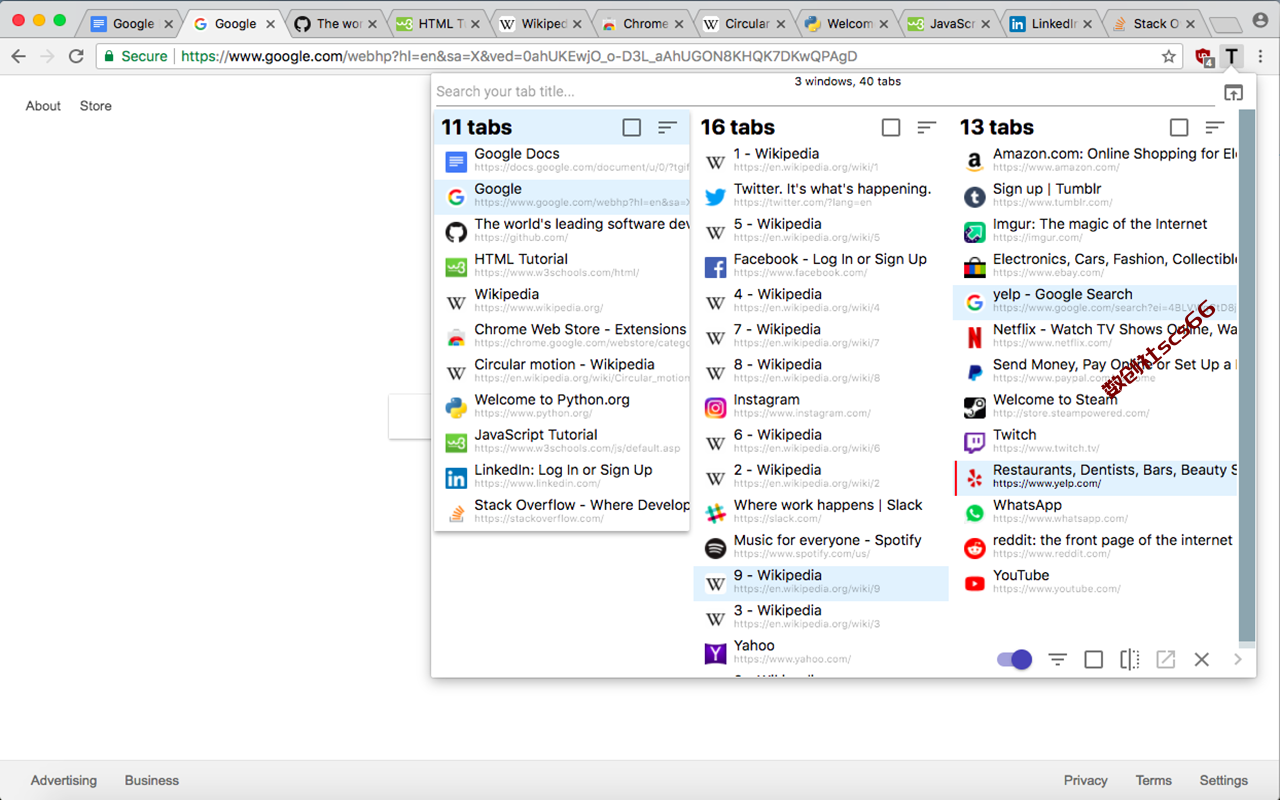This screenshot has height=800, width=1280.
Task: Click the bottom toolbar split-window icon
Action: coord(1129,659)
